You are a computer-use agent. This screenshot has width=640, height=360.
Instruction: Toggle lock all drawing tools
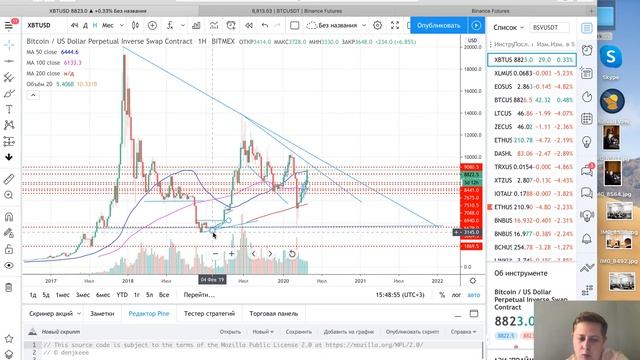(9, 249)
